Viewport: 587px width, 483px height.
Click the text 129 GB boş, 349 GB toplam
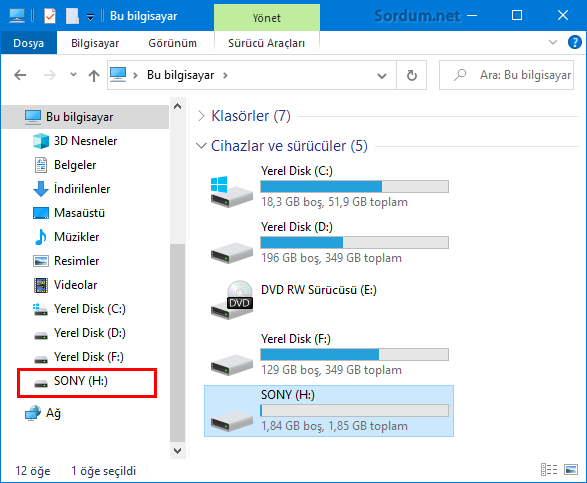tap(331, 370)
